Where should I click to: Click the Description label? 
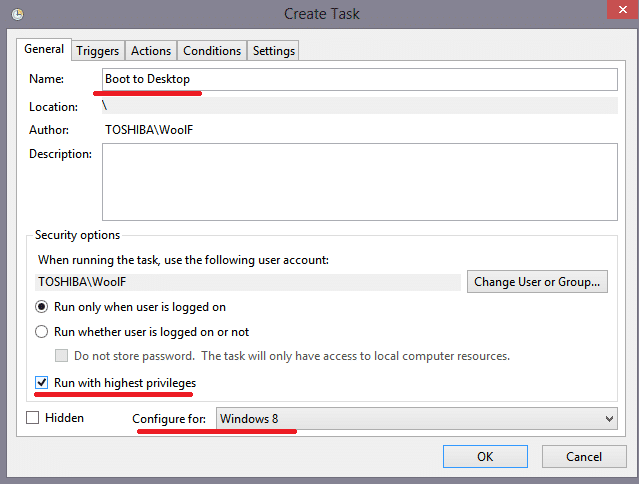[x=60, y=154]
